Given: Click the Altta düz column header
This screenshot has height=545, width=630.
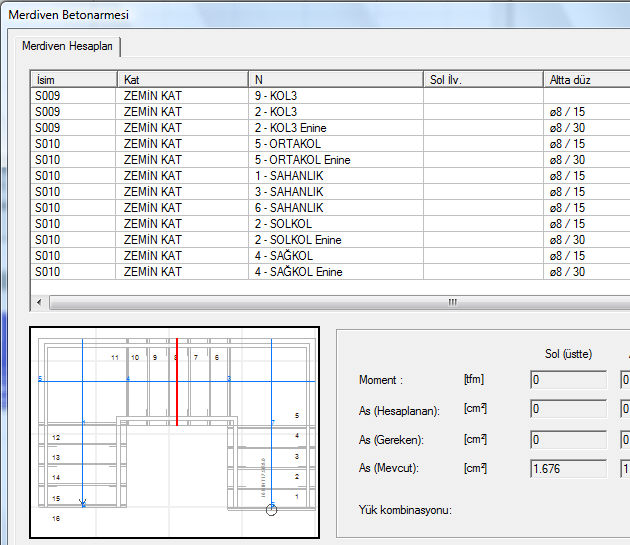Looking at the screenshot, I should click(587, 80).
